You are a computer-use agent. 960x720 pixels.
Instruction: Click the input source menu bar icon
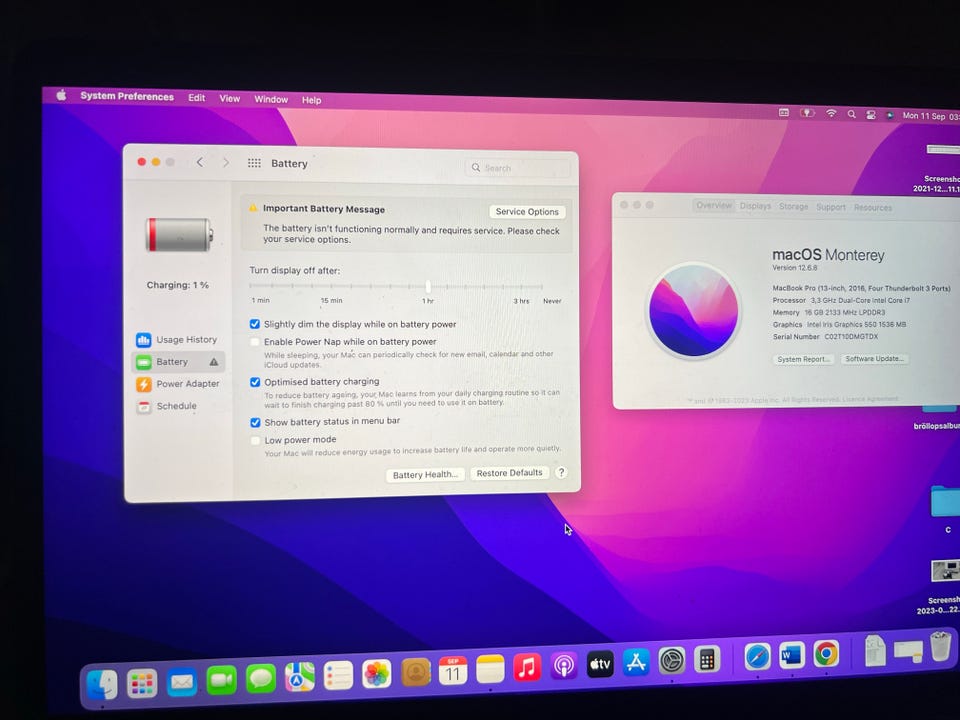click(x=784, y=112)
